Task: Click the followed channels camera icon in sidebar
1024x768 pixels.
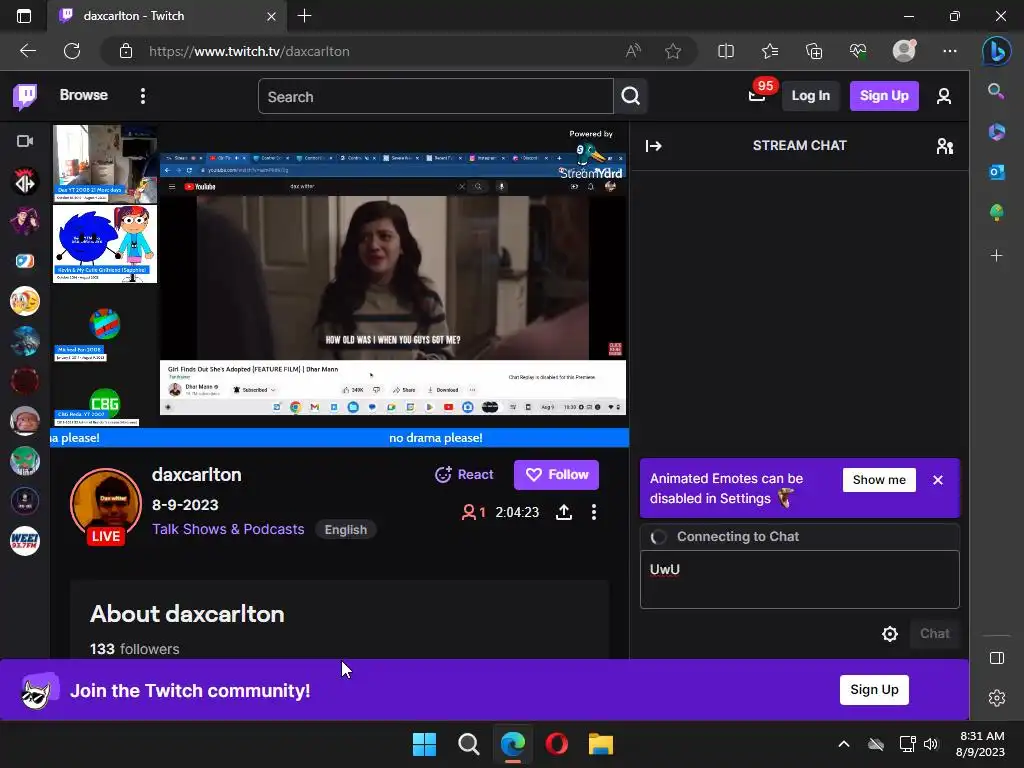Action: click(25, 141)
